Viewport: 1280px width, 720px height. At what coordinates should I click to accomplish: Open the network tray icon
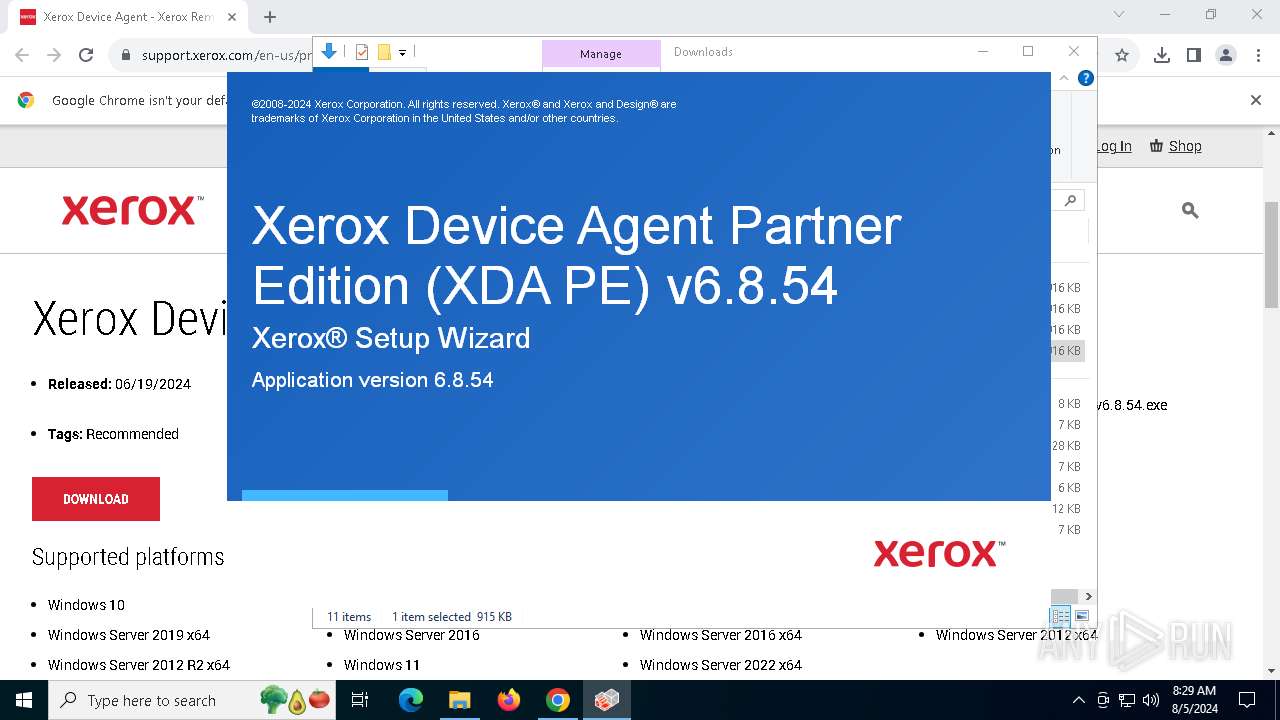[x=1127, y=700]
